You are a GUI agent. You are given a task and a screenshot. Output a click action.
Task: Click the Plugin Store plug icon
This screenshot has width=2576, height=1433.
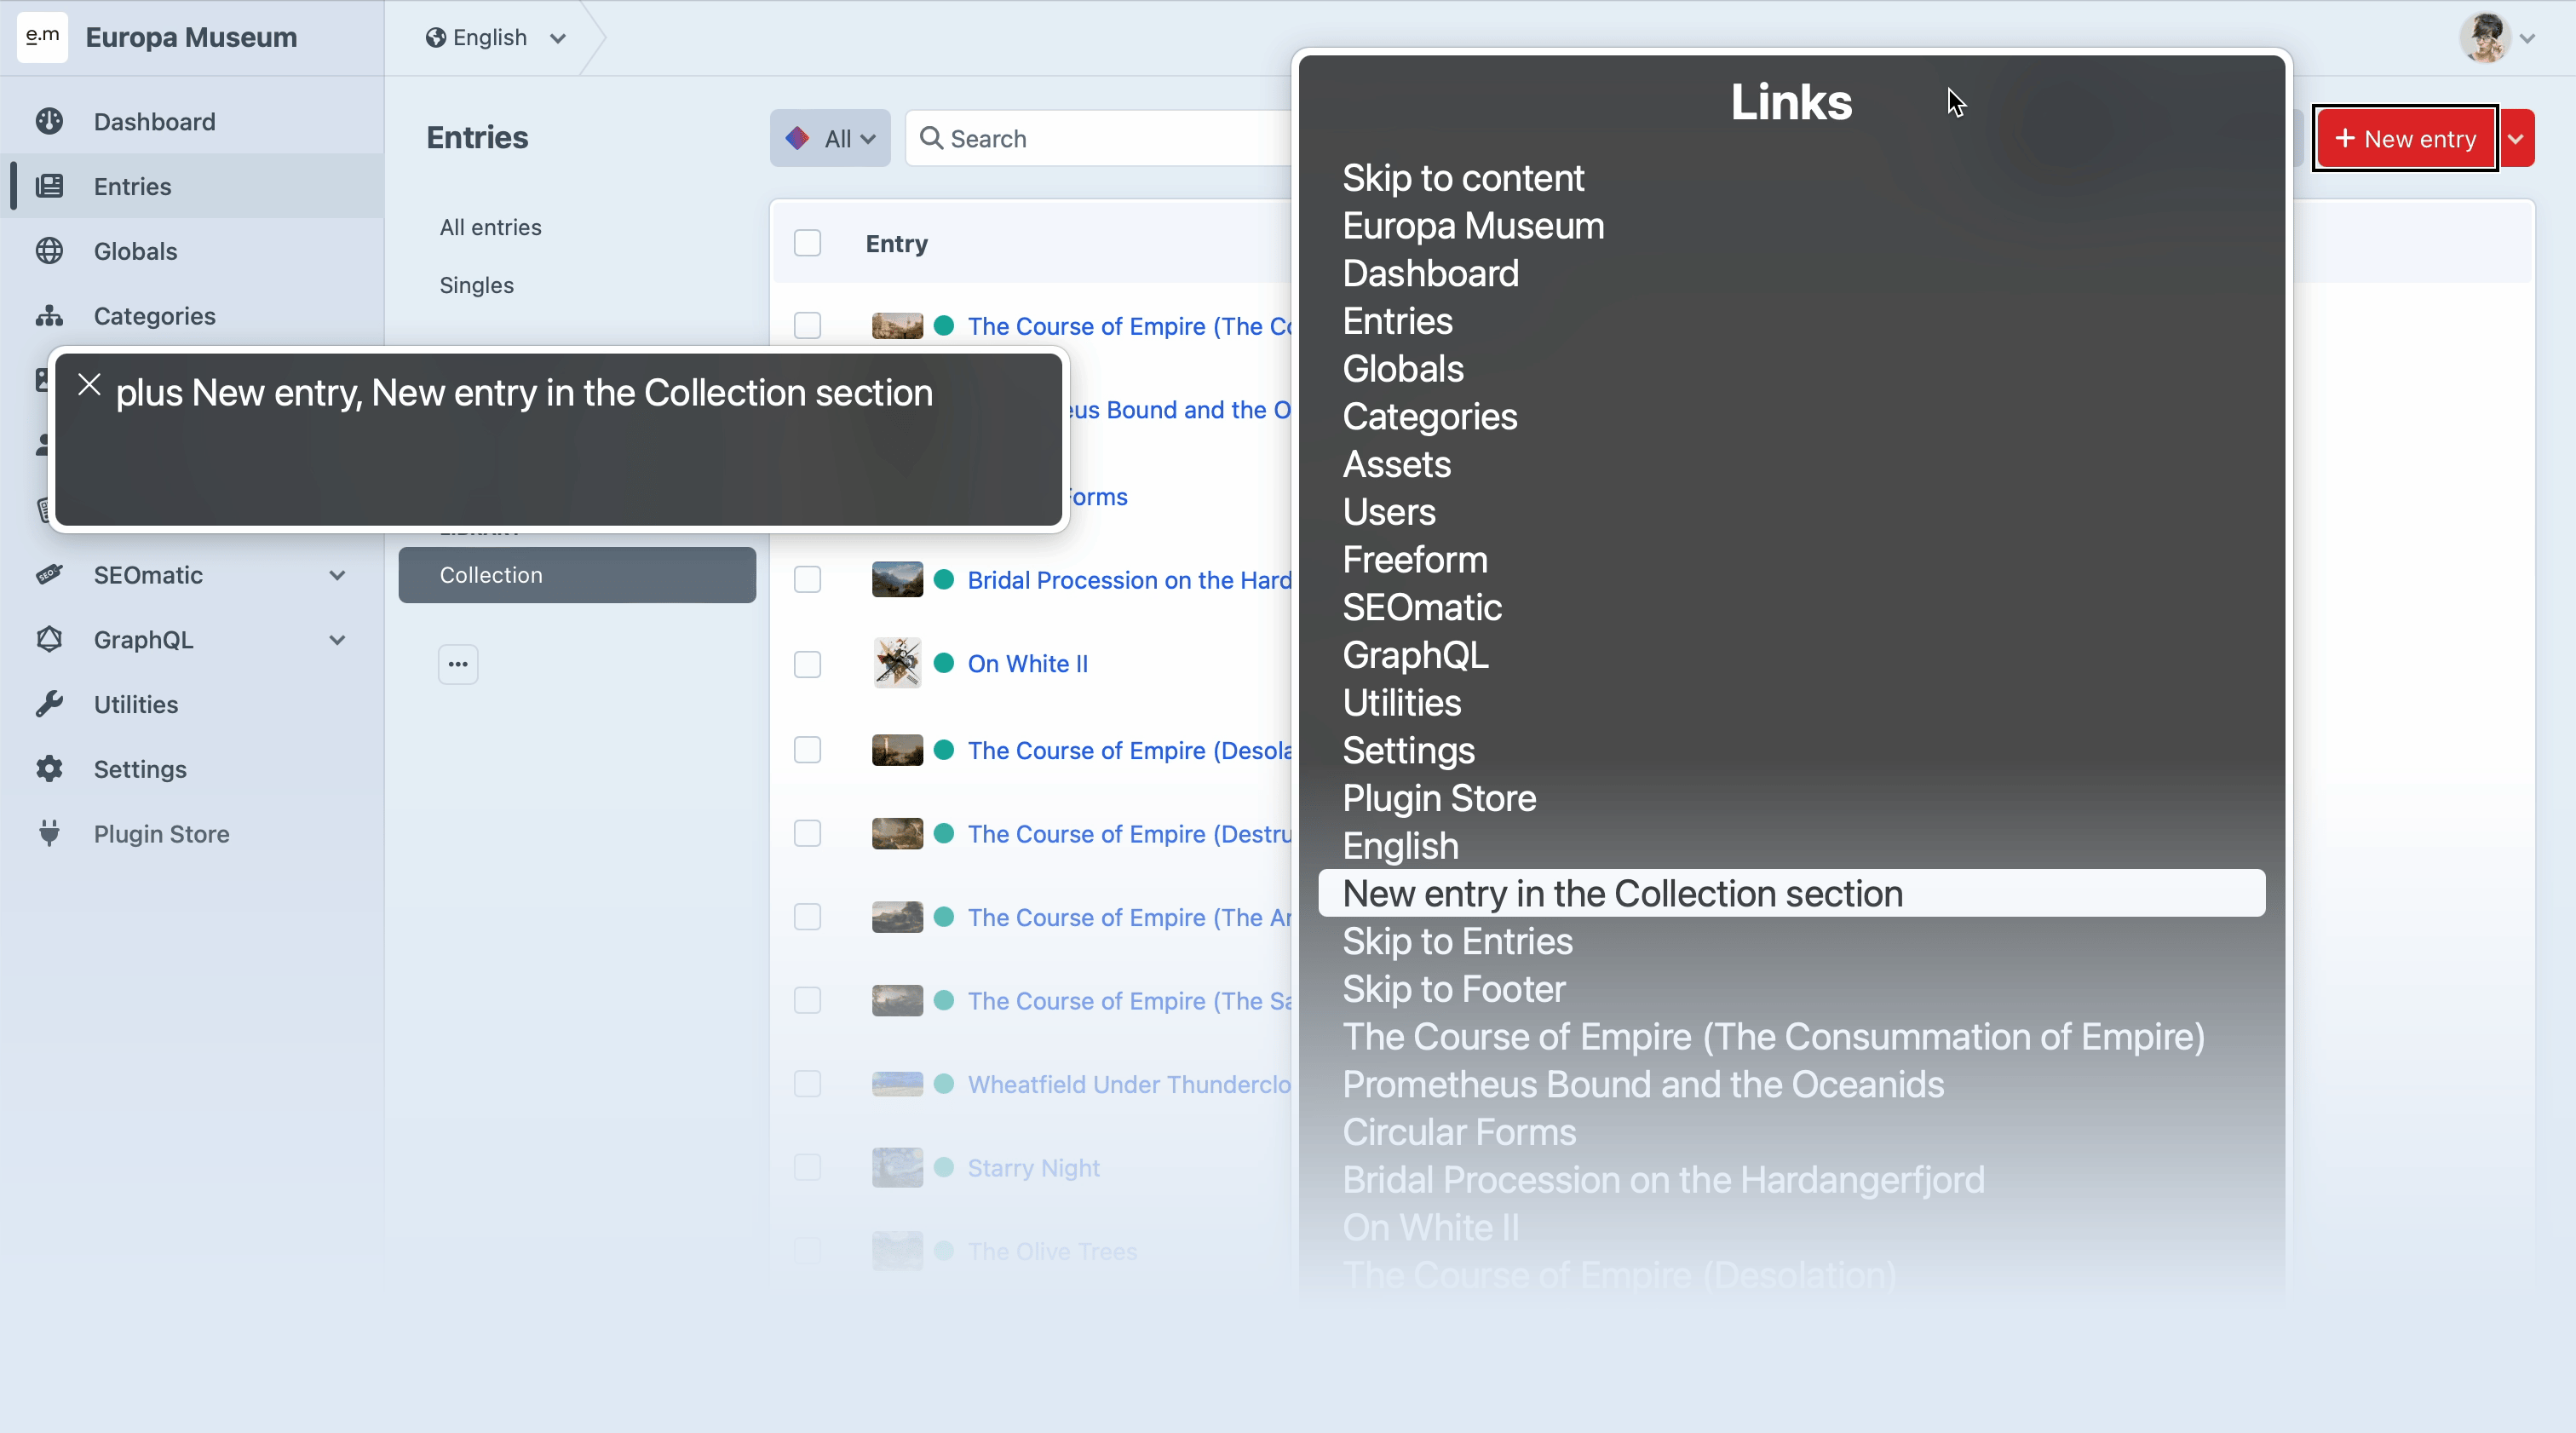coord(49,833)
